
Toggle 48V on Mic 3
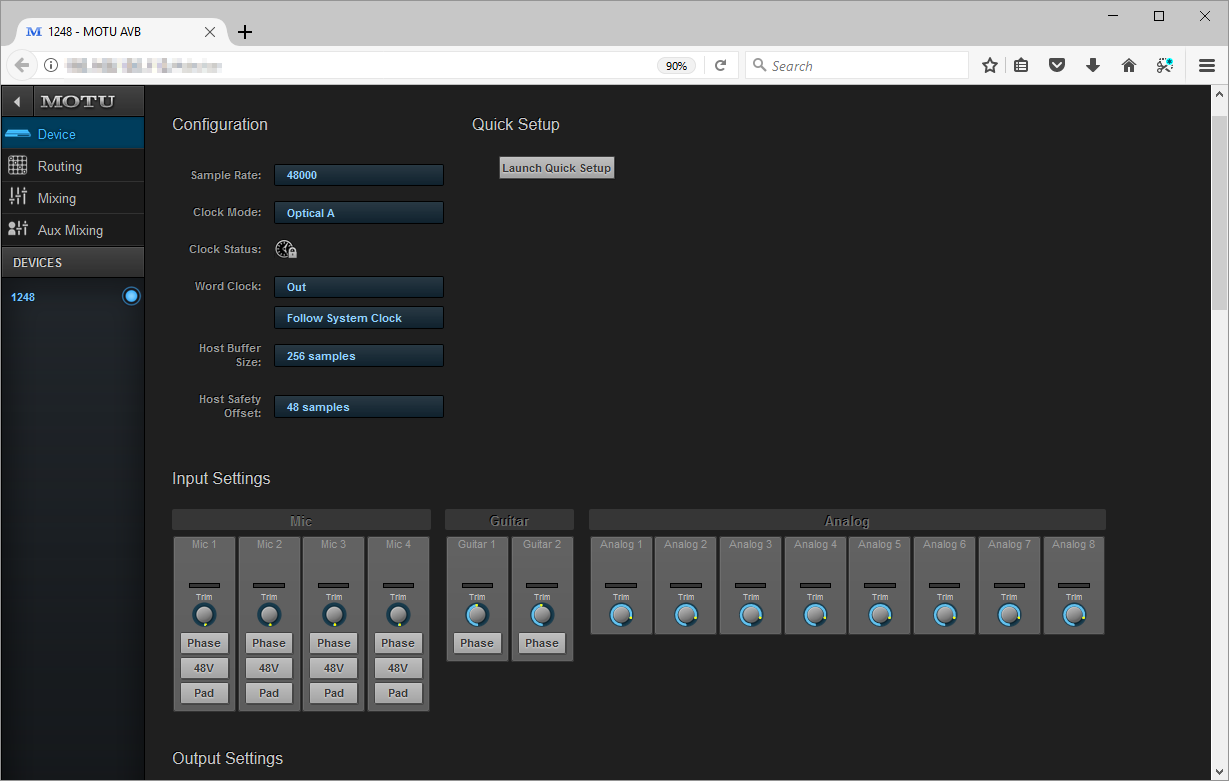point(334,668)
